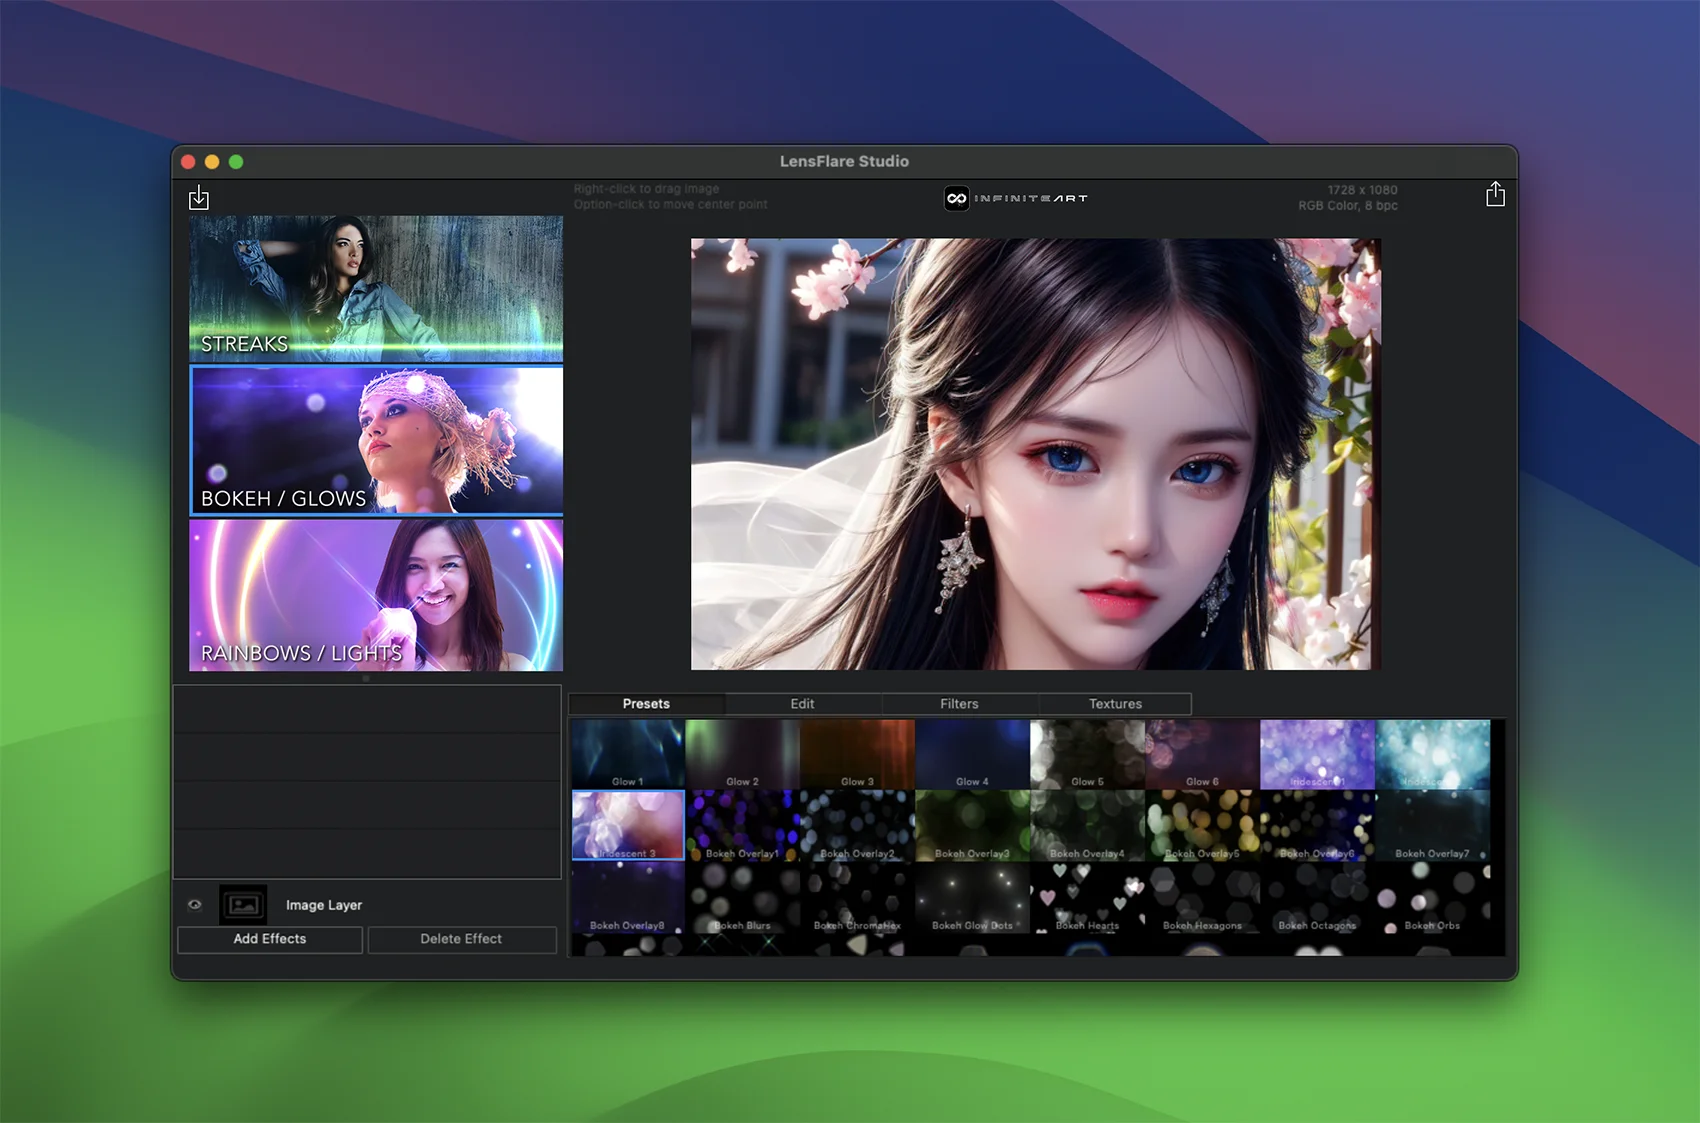1700x1123 pixels.
Task: Open the Streaks effects category
Action: click(x=376, y=288)
